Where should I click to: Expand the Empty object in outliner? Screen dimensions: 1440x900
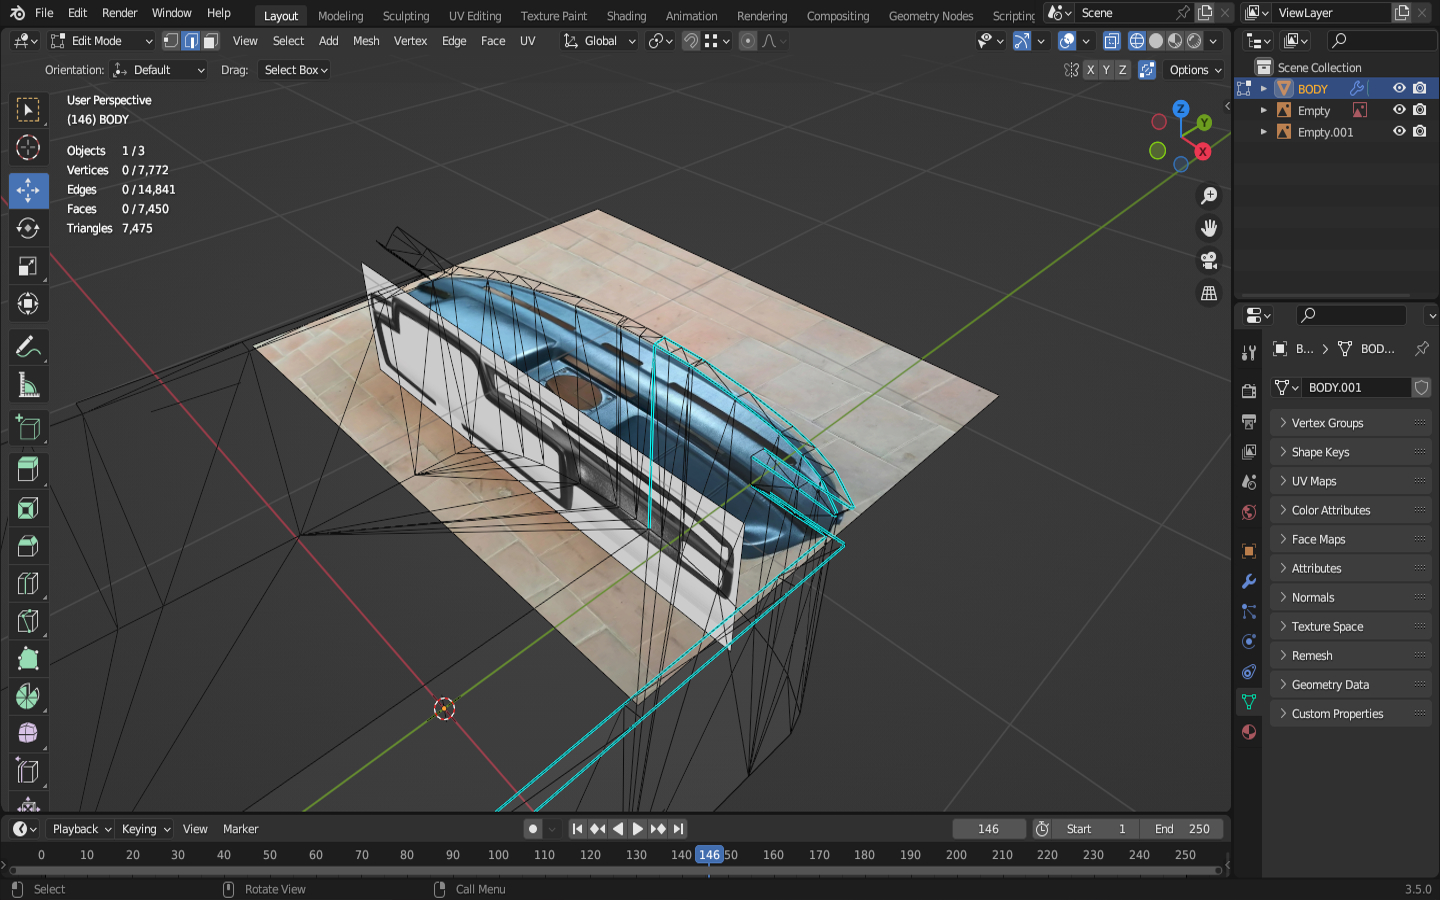point(1264,111)
